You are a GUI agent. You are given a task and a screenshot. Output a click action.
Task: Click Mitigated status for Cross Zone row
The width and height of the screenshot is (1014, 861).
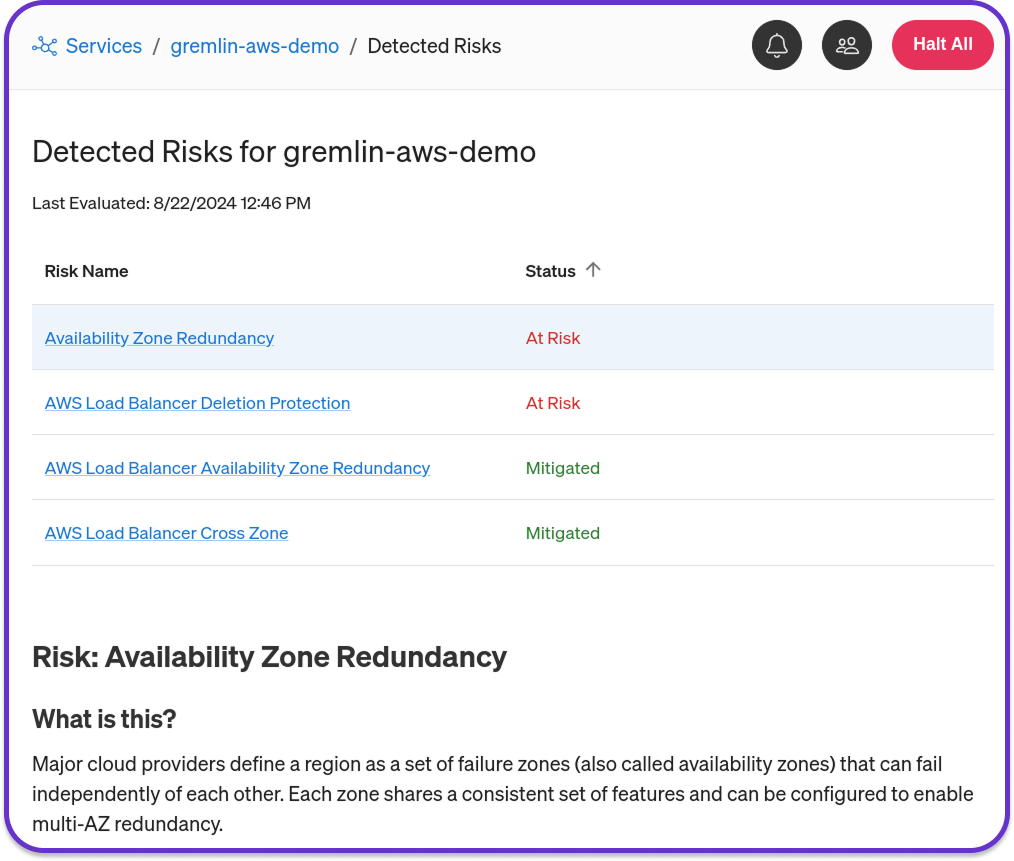(x=563, y=533)
